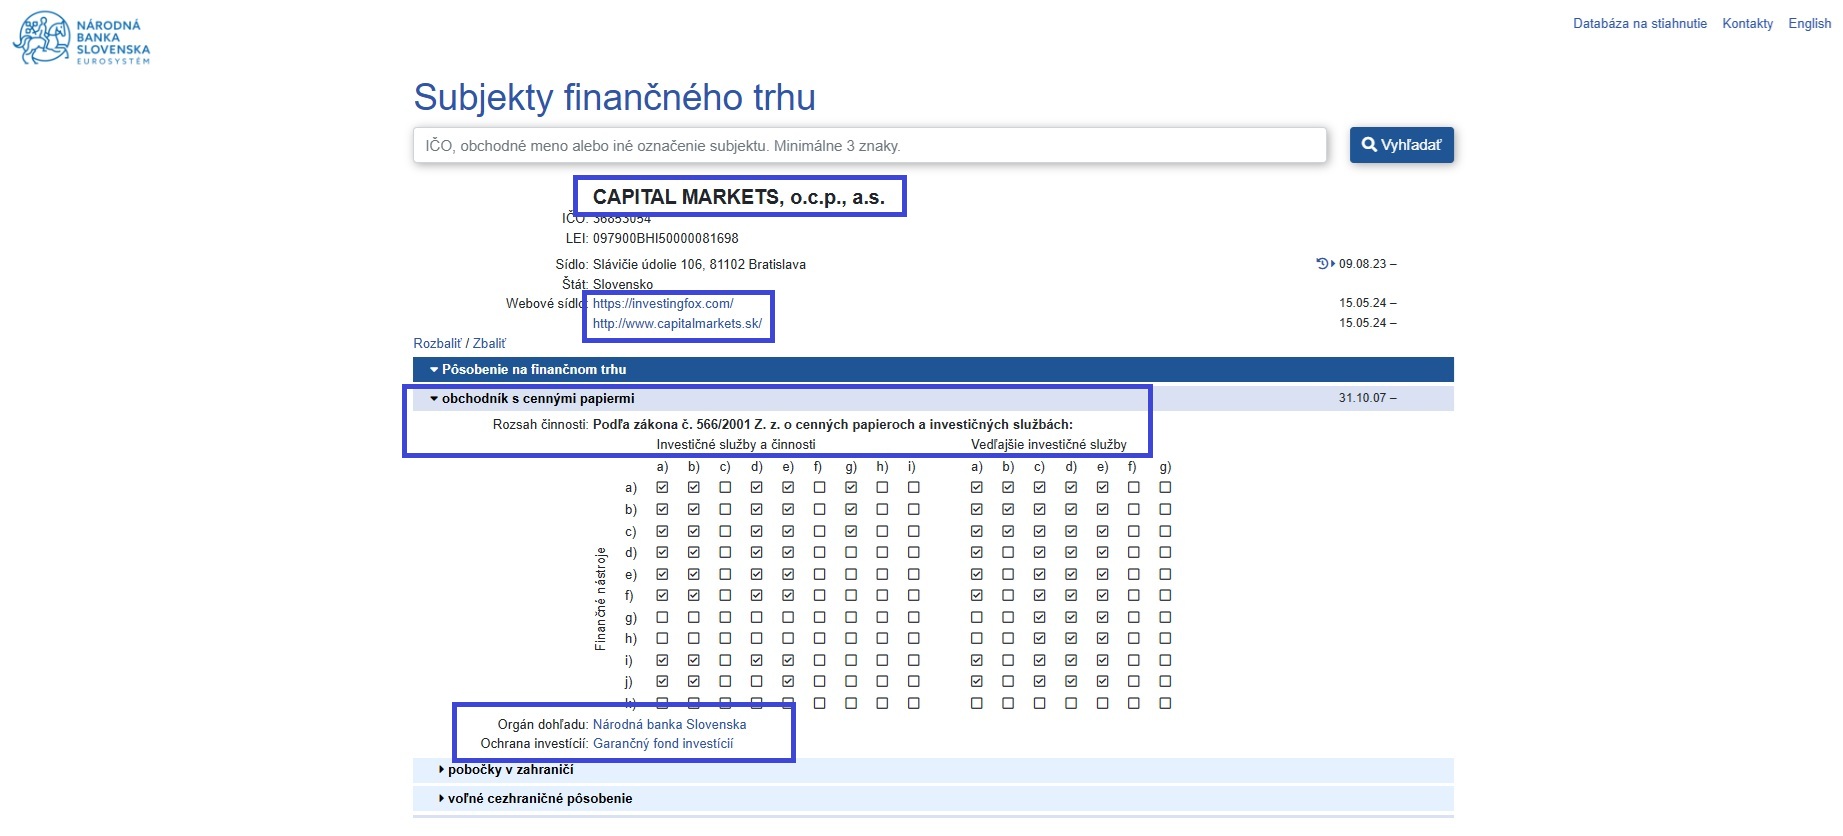Click the date 15.05.24 beside investingfox.com

(1367, 303)
